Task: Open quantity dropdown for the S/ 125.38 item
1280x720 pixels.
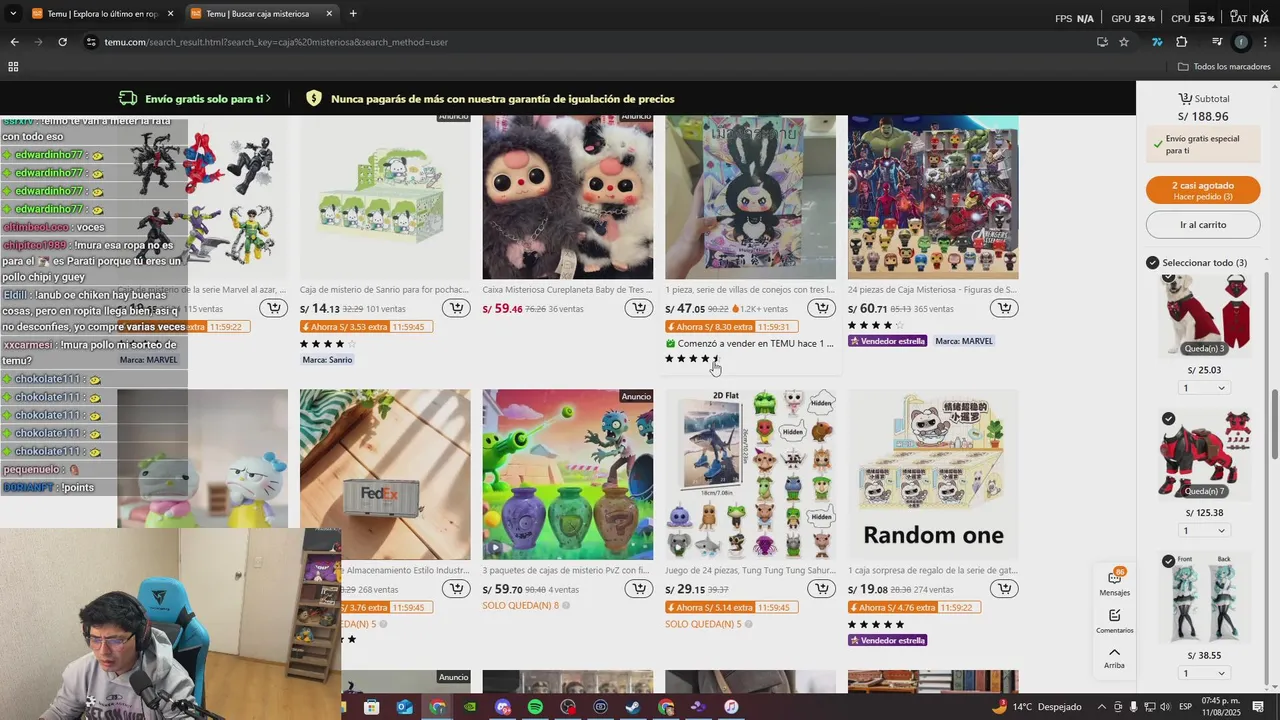Action: [1204, 531]
